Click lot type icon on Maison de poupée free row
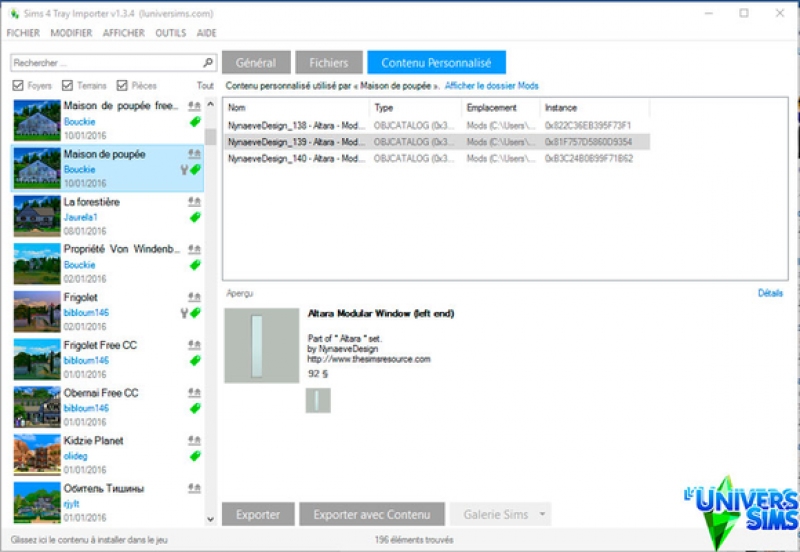 (x=194, y=106)
